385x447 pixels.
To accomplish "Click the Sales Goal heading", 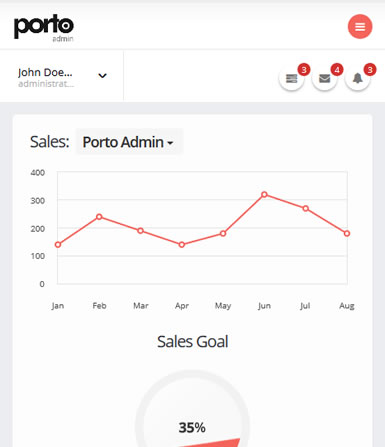I will pyautogui.click(x=193, y=342).
